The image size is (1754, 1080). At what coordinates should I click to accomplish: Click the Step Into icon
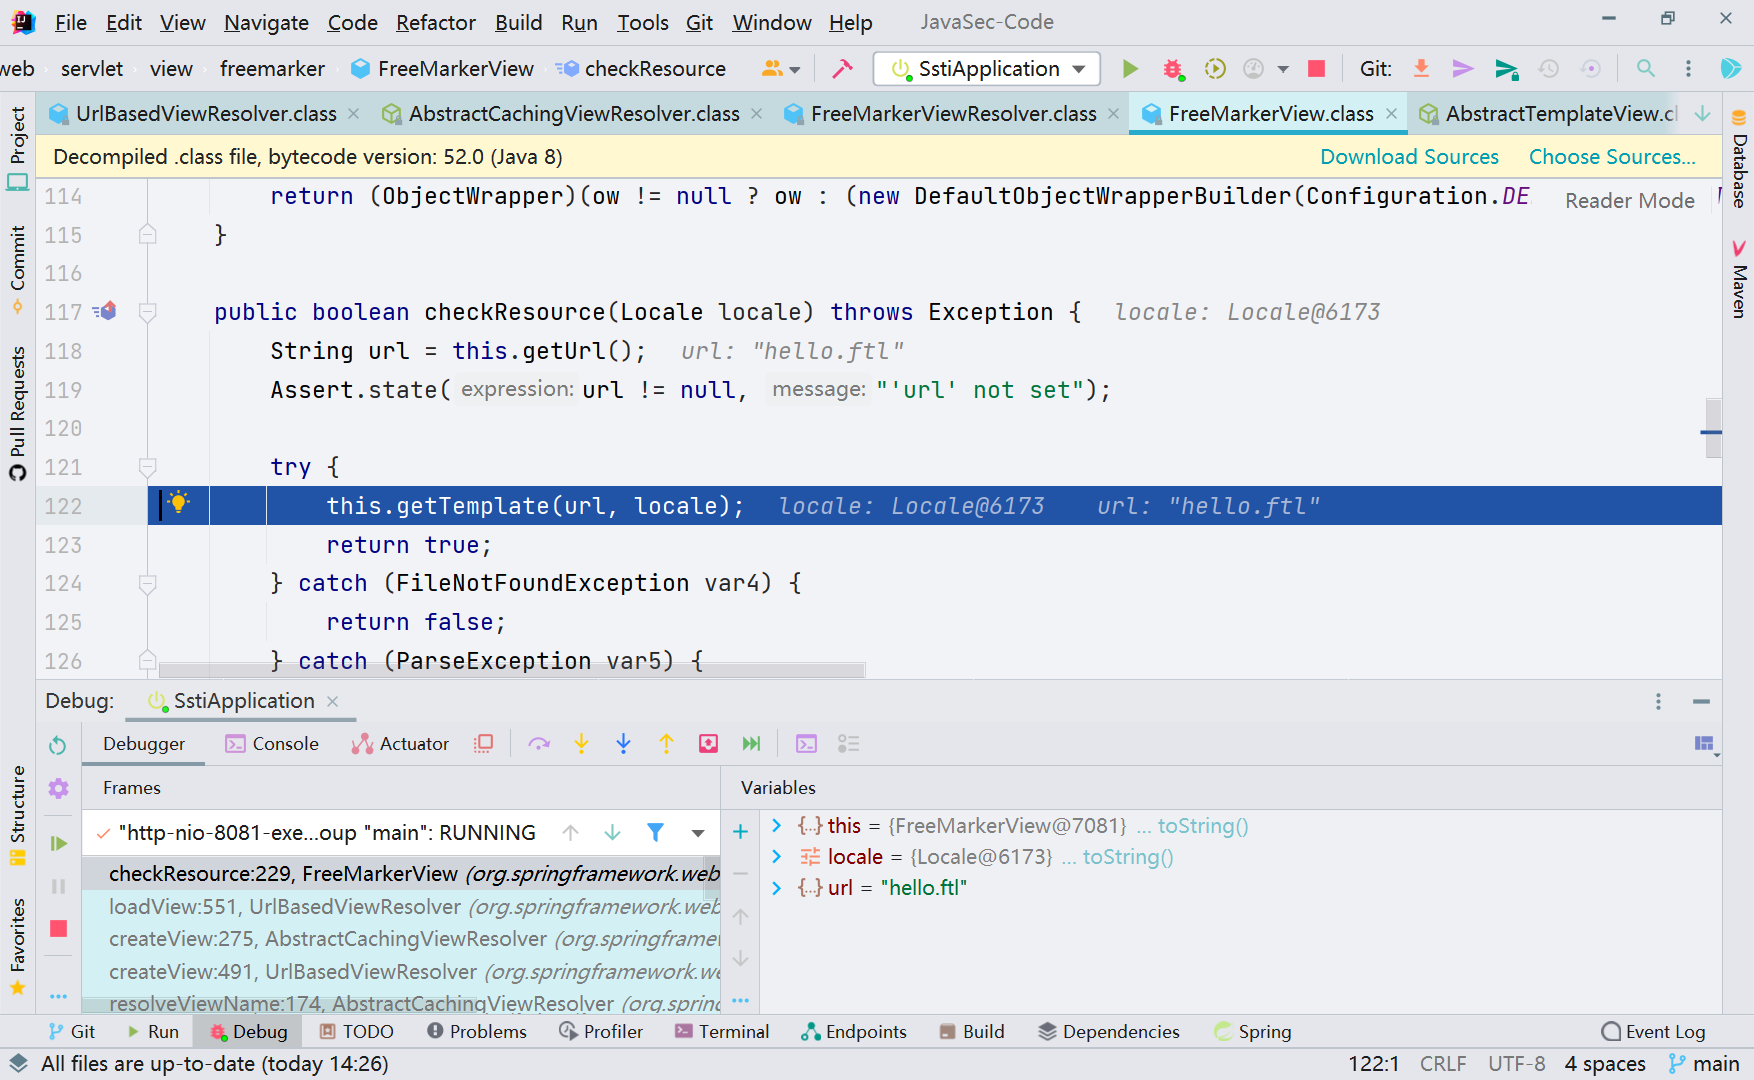(581, 743)
